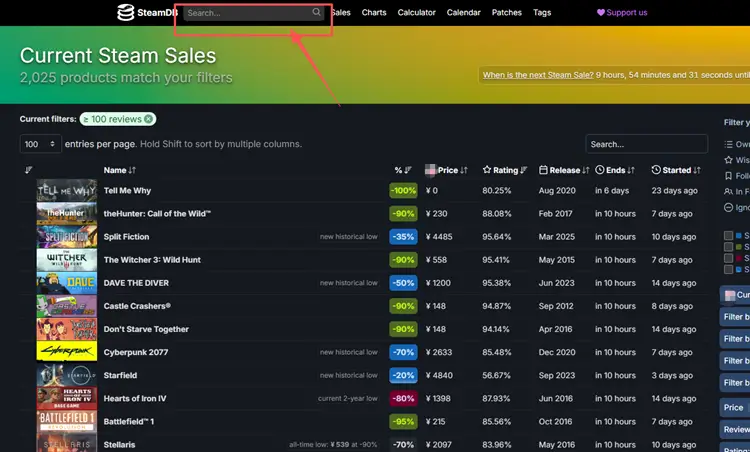Open the Castle Crashers link

click(137, 306)
